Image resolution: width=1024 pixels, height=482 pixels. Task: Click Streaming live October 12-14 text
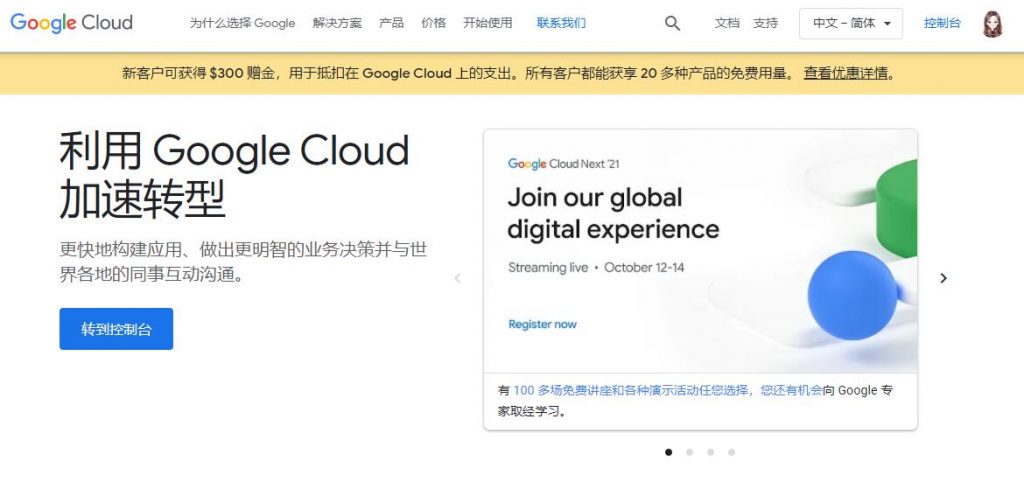(596, 267)
